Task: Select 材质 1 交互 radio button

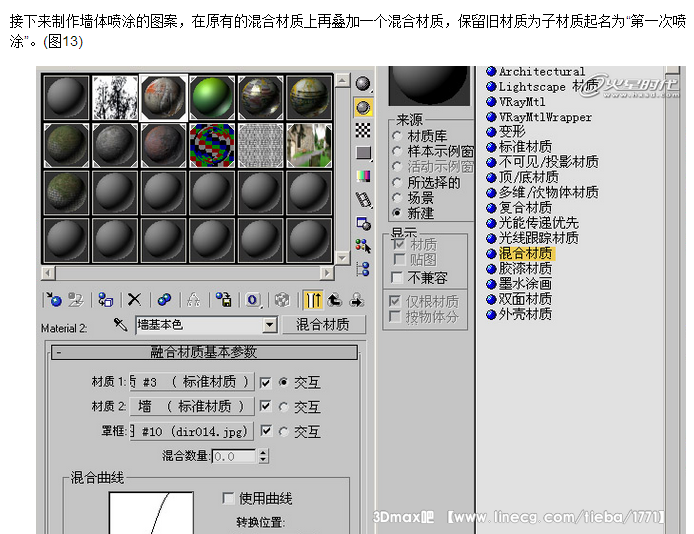Action: [x=284, y=382]
